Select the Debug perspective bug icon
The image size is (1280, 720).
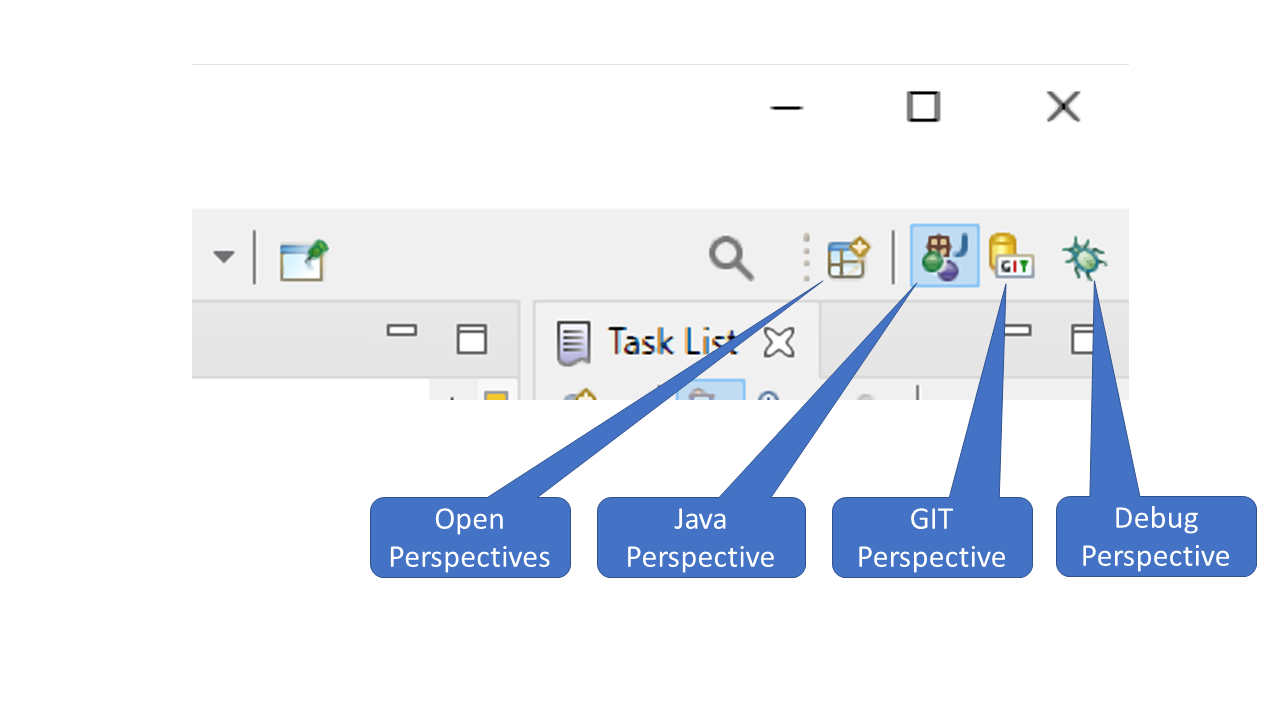[1084, 258]
